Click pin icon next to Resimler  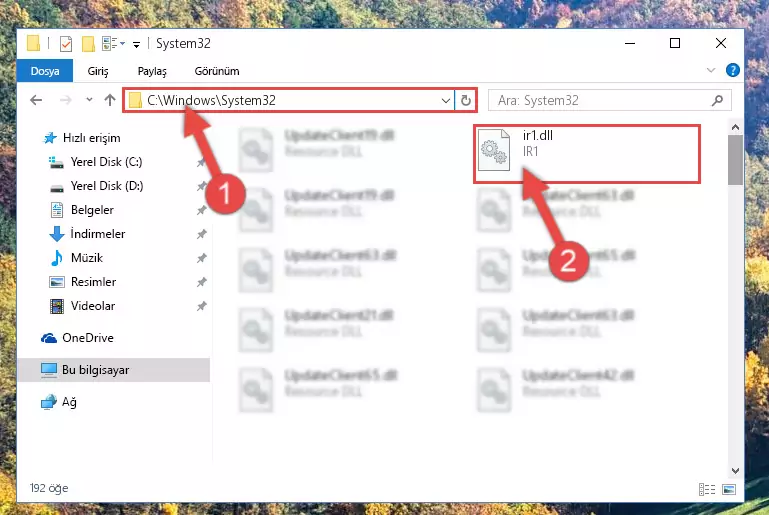(201, 282)
